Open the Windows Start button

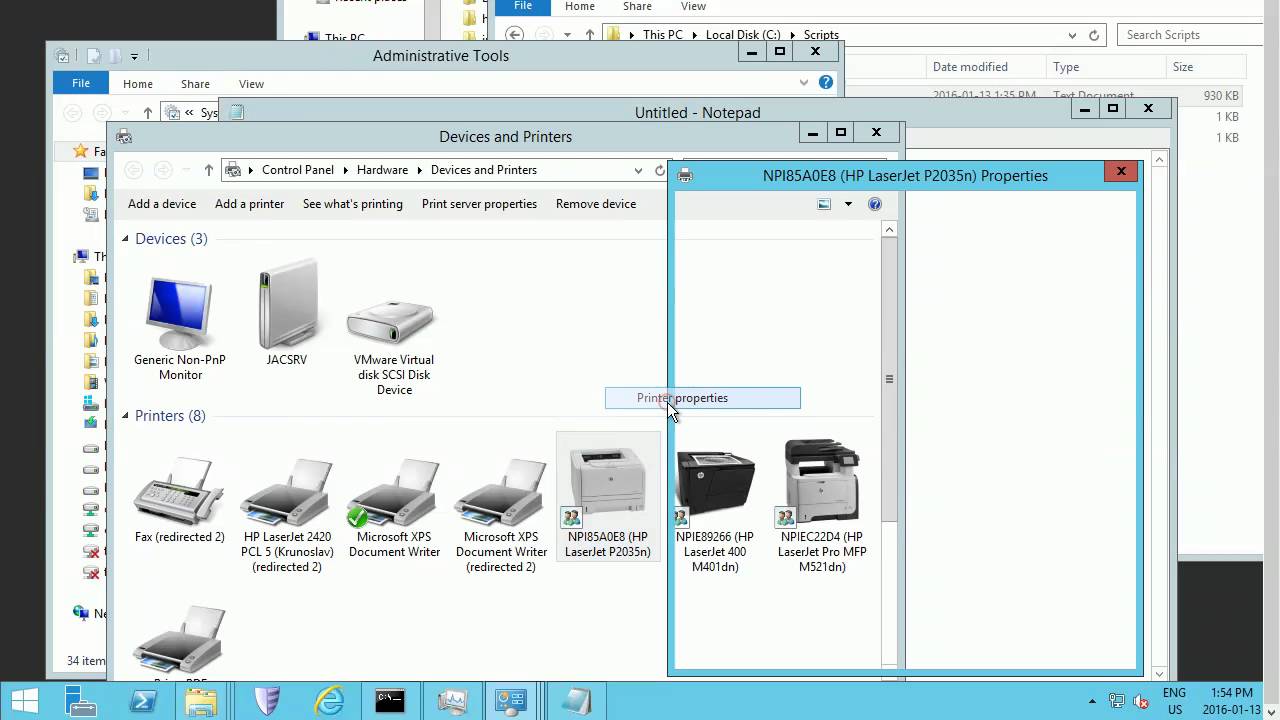[x=26, y=701]
